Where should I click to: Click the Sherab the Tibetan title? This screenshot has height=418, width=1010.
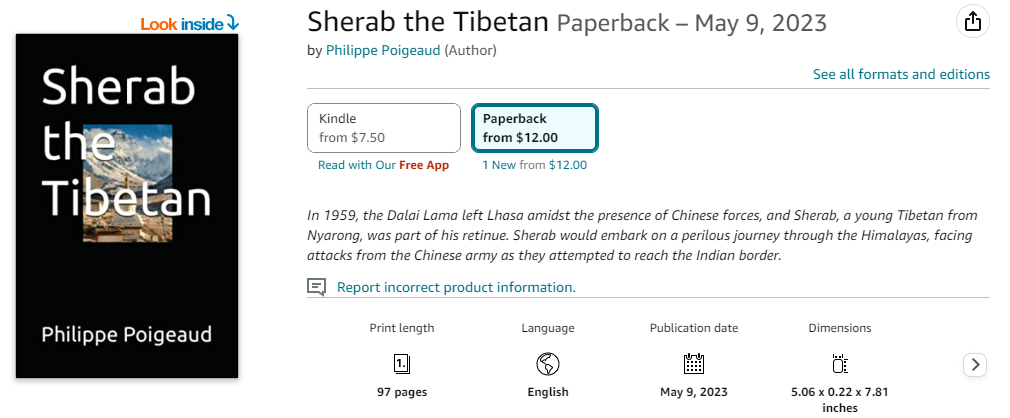(428, 22)
